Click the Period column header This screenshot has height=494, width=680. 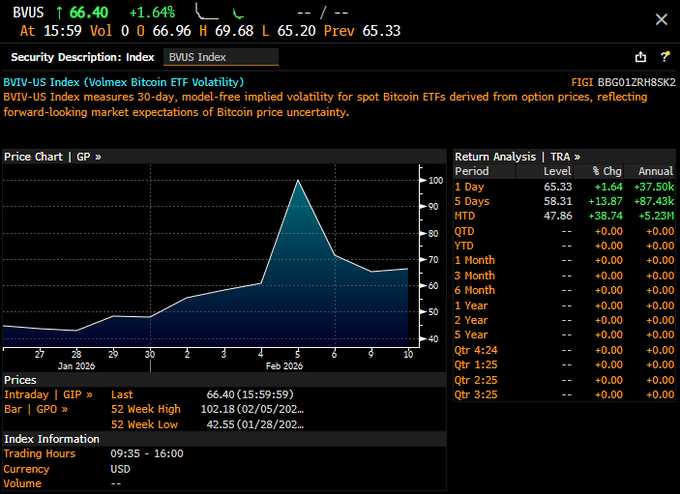pos(472,172)
